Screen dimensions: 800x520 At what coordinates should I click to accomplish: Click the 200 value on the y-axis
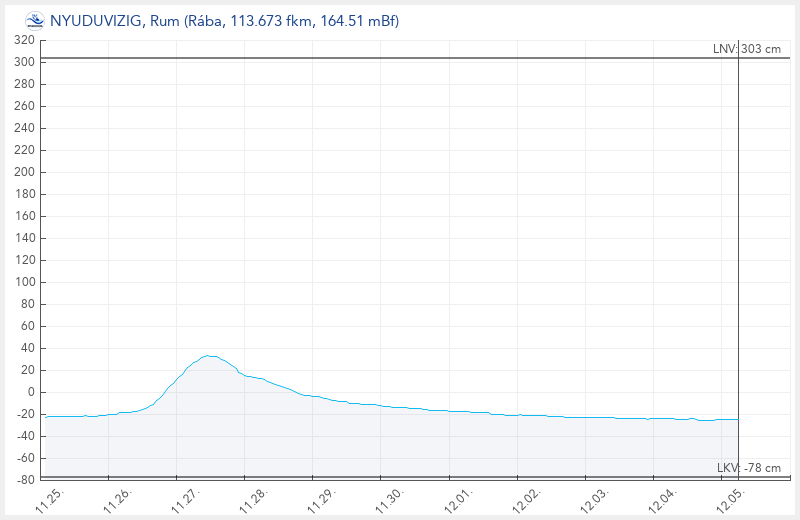click(25, 172)
